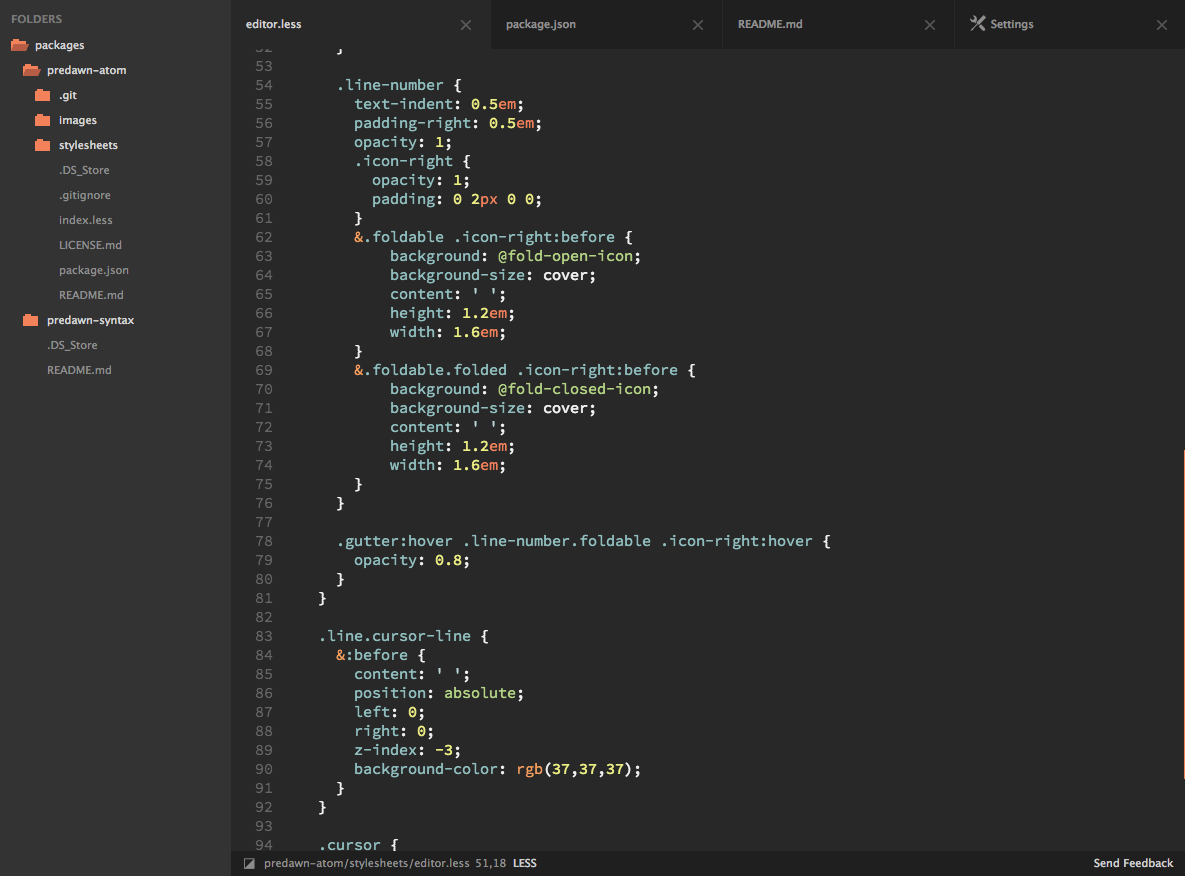Image resolution: width=1185 pixels, height=876 pixels.
Task: Collapse the packages folder in the tree view
Action: [x=58, y=44]
